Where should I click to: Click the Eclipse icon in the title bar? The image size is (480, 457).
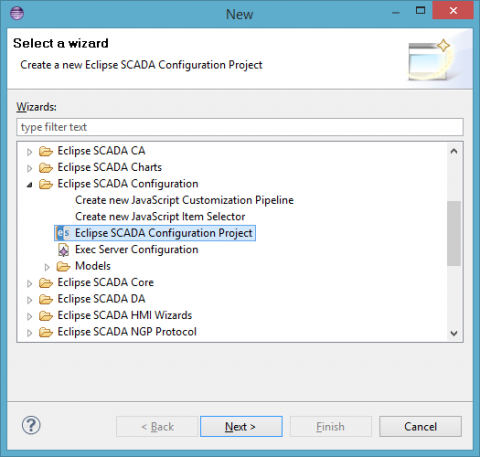tap(17, 14)
